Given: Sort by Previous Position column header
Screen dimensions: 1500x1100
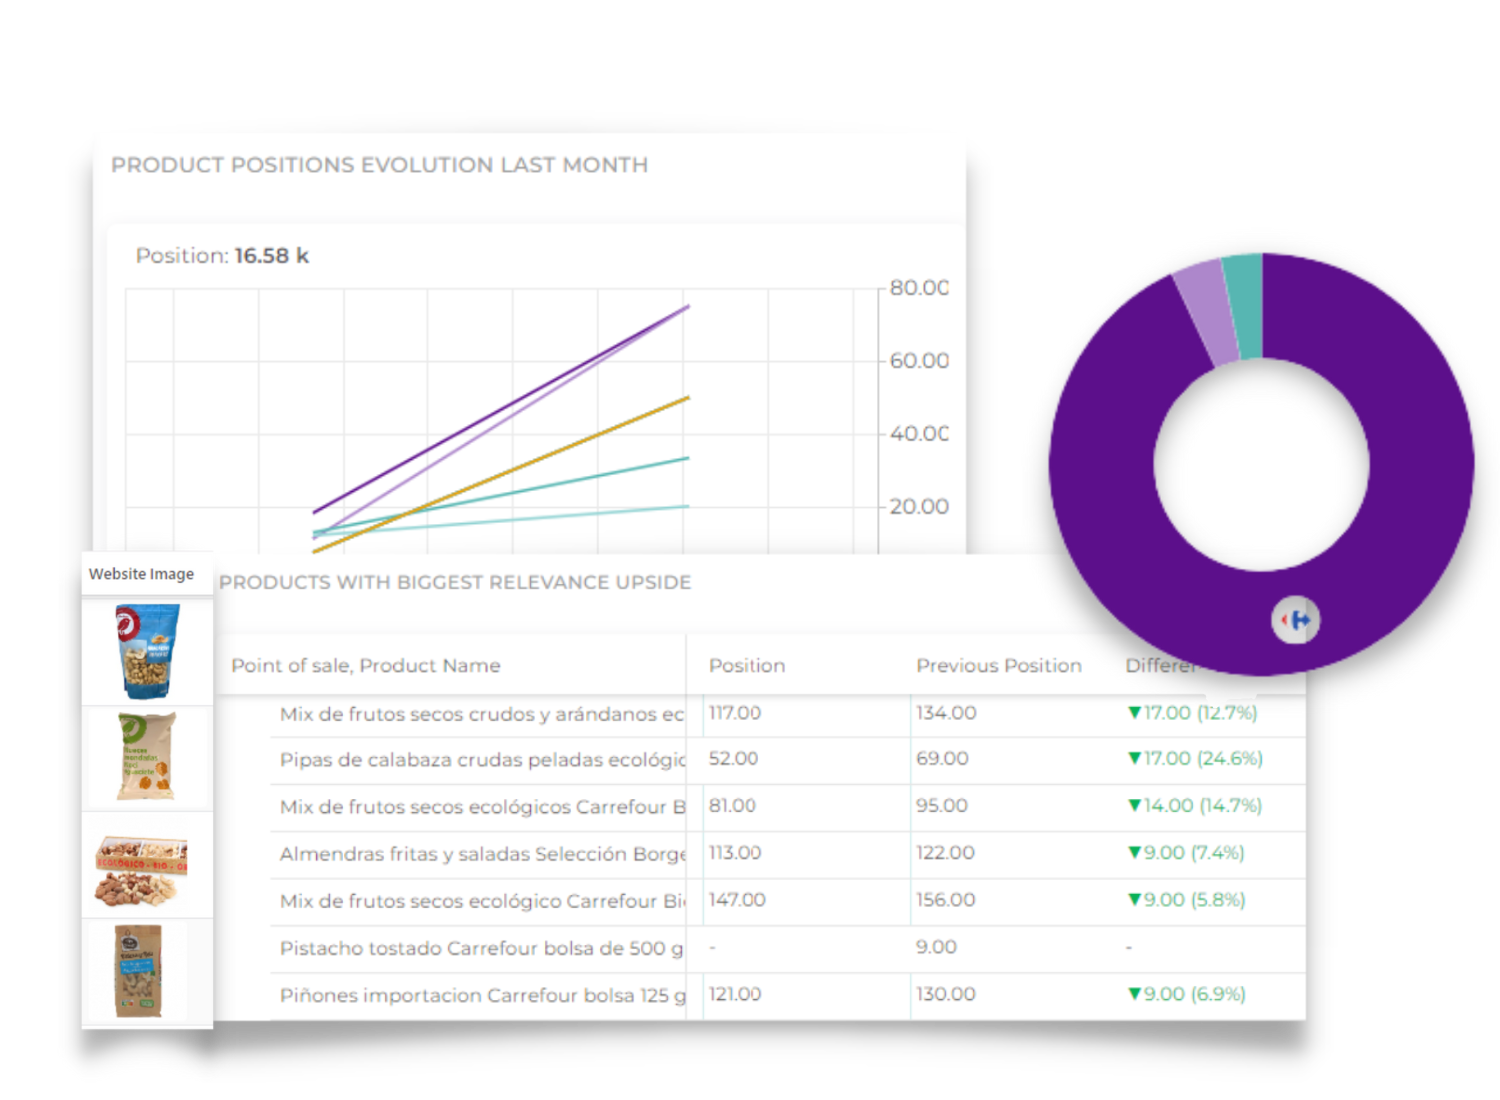Looking at the screenshot, I should pos(998,665).
